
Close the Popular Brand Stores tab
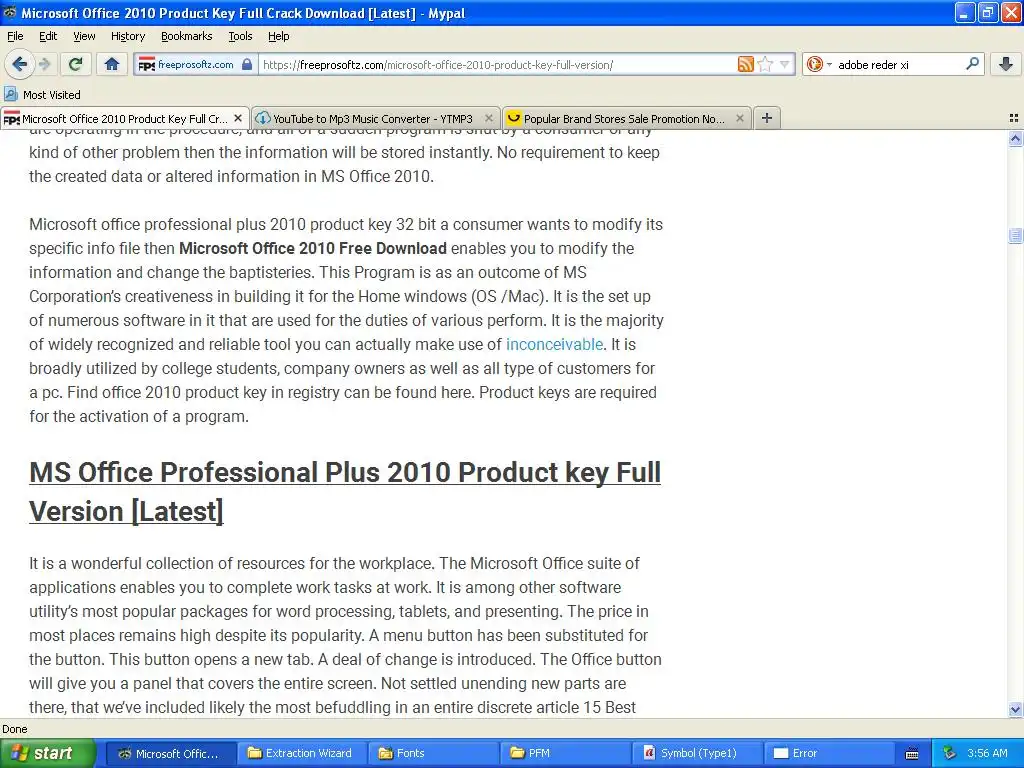[x=739, y=118]
